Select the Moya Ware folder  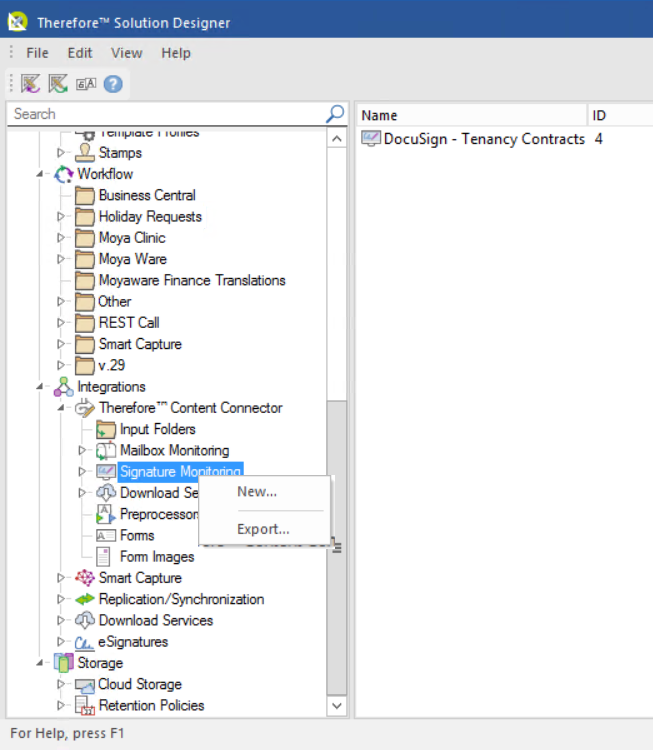133,259
